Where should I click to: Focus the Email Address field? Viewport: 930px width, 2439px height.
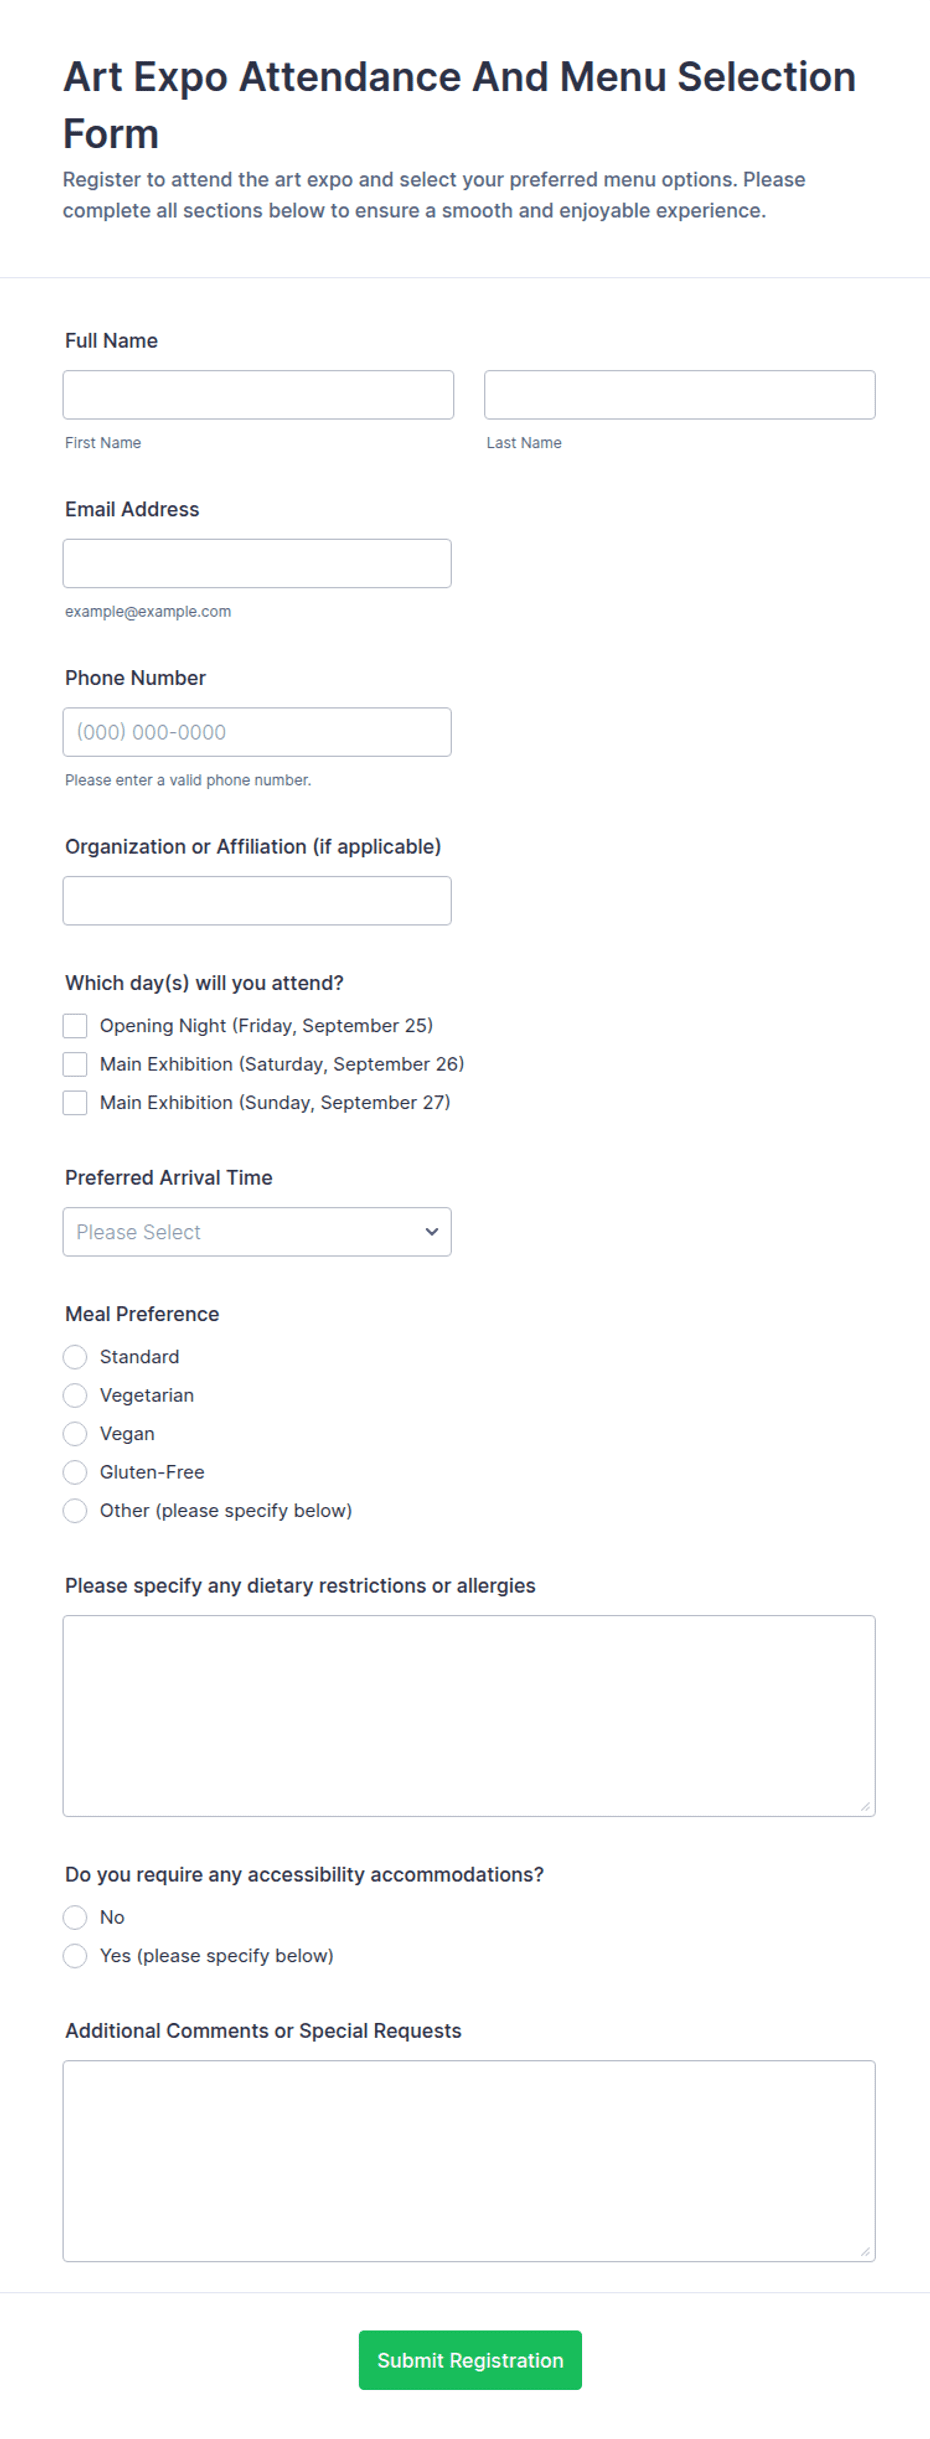click(257, 564)
